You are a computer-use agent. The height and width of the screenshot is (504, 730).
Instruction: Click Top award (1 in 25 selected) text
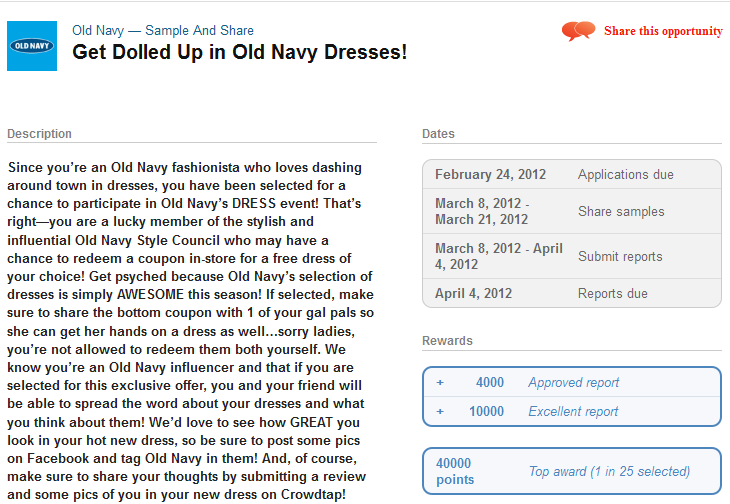click(x=609, y=471)
